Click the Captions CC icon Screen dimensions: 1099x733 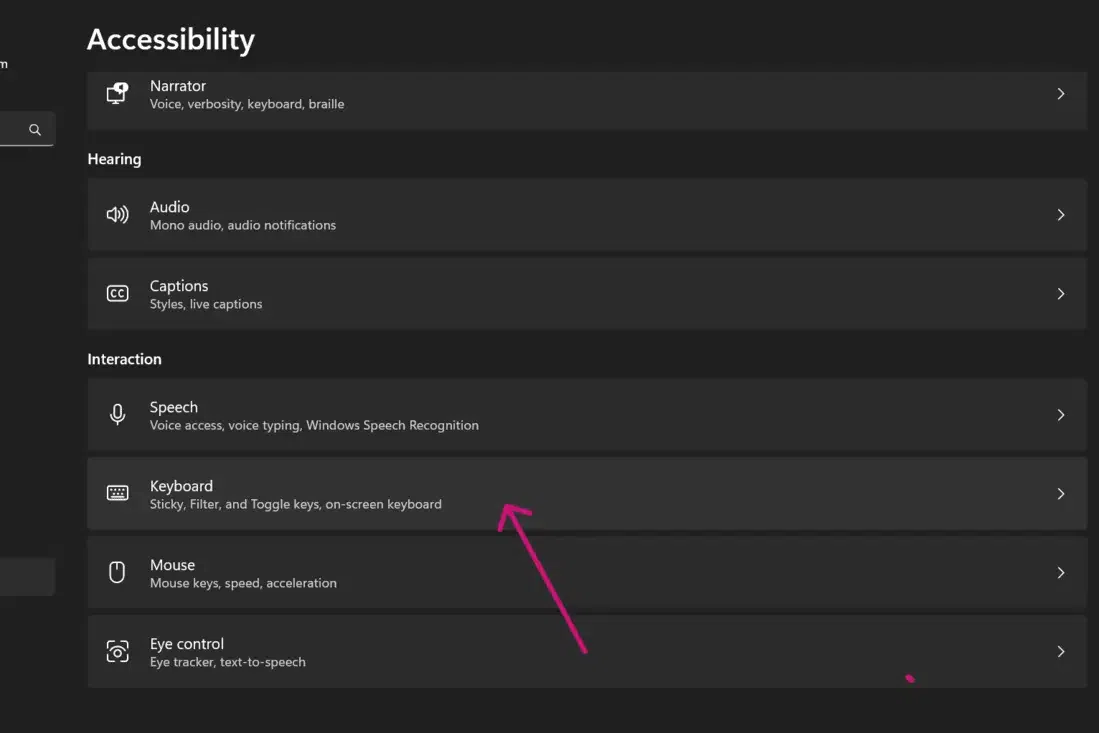(117, 293)
